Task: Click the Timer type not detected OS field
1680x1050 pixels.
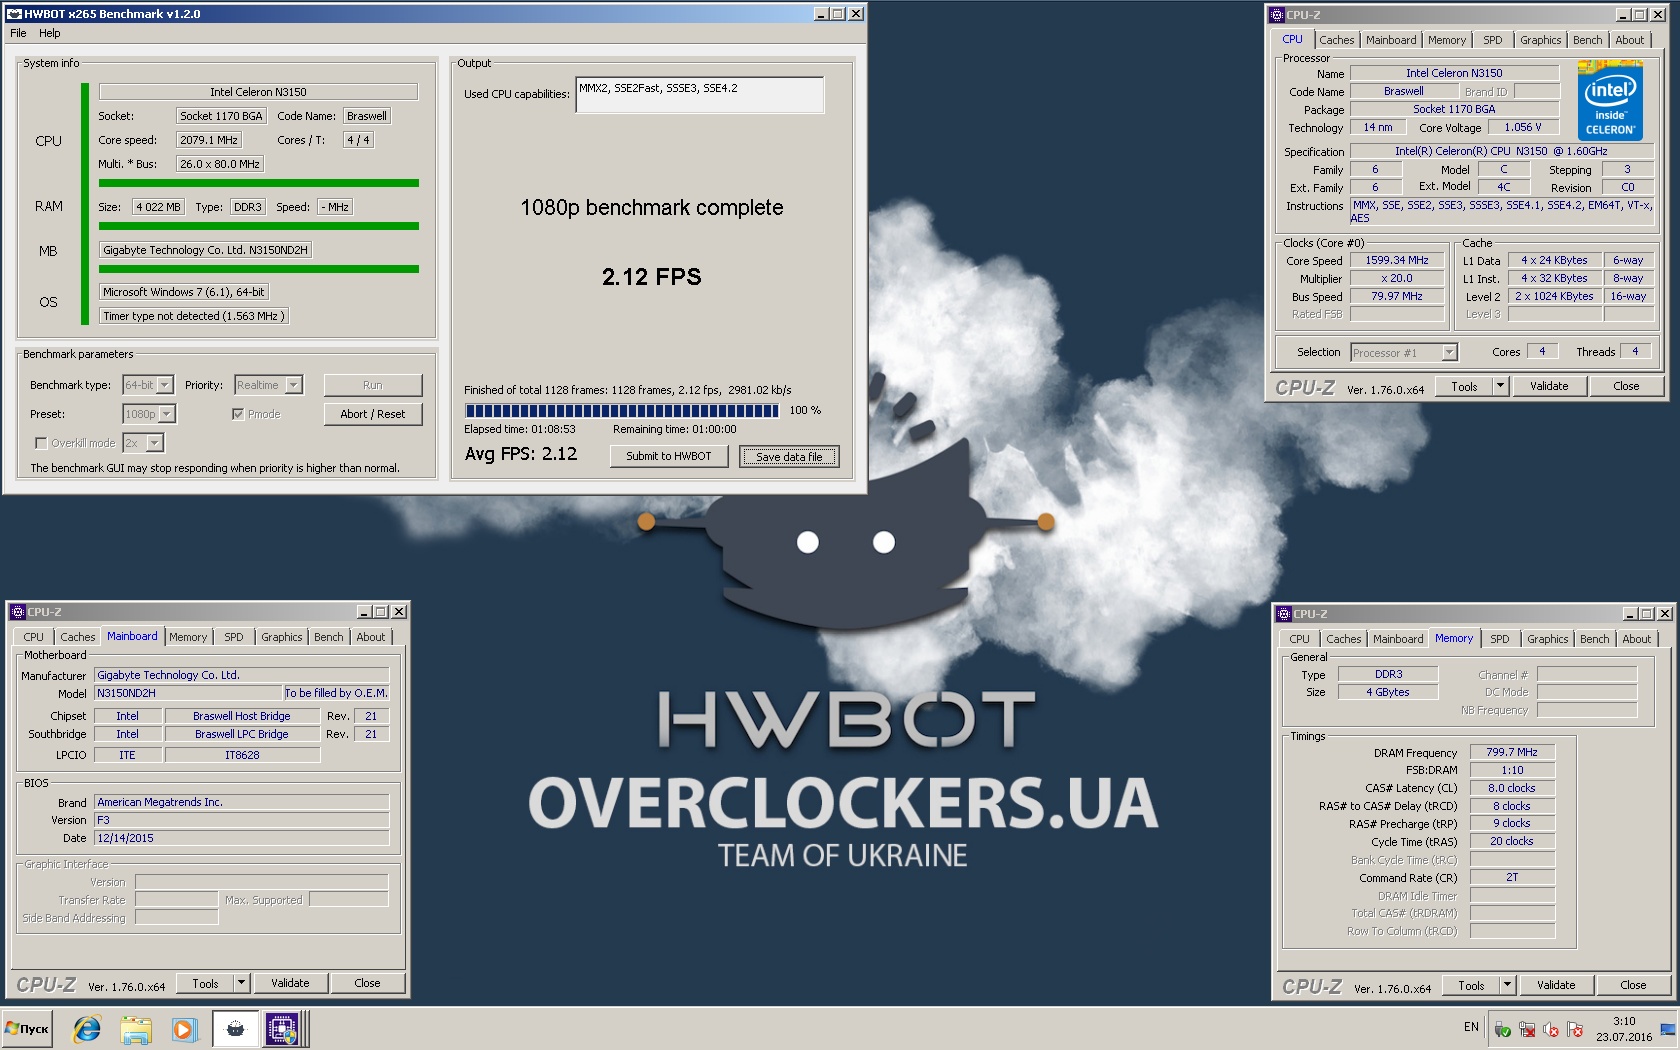Action: (194, 316)
